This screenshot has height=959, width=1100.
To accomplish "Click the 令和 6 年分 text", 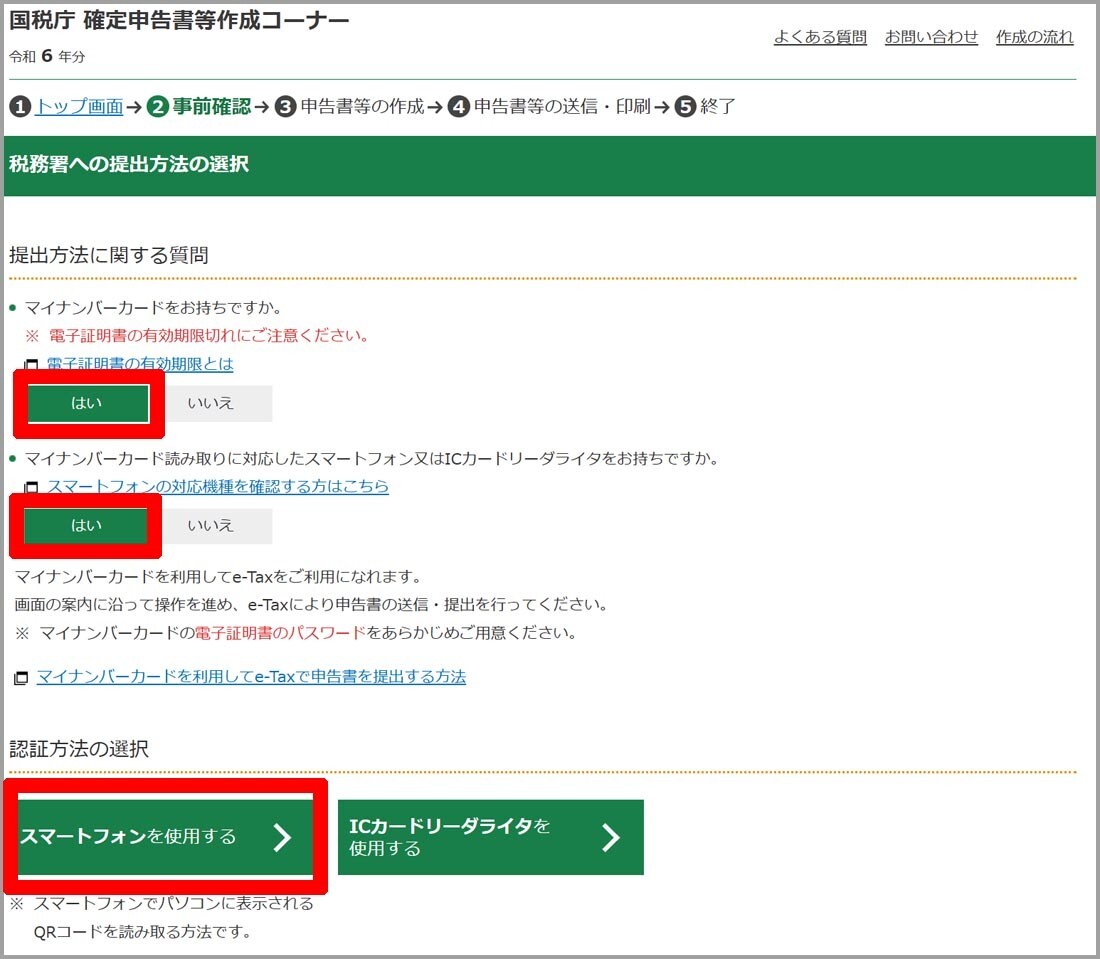I will [x=47, y=56].
